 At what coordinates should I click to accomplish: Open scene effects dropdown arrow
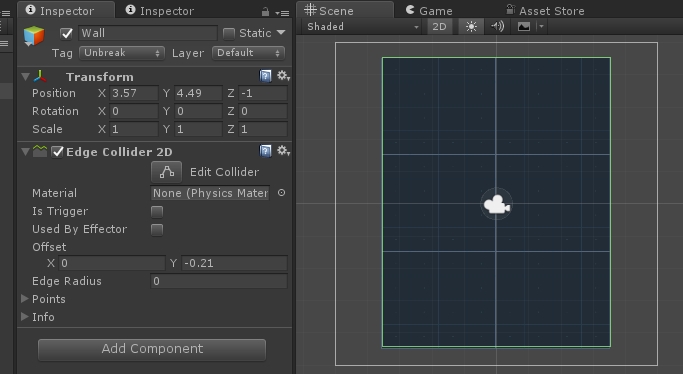541,27
